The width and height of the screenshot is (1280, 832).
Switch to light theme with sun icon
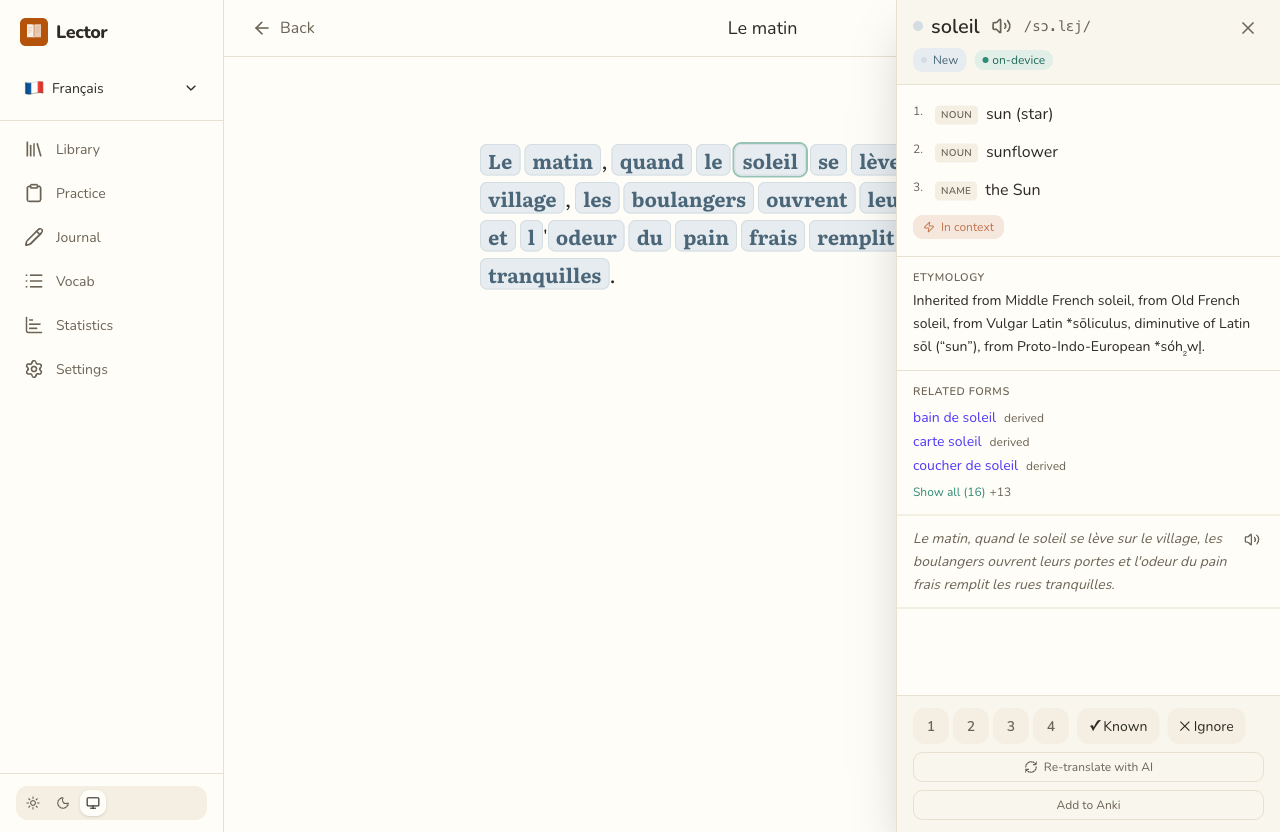(33, 803)
